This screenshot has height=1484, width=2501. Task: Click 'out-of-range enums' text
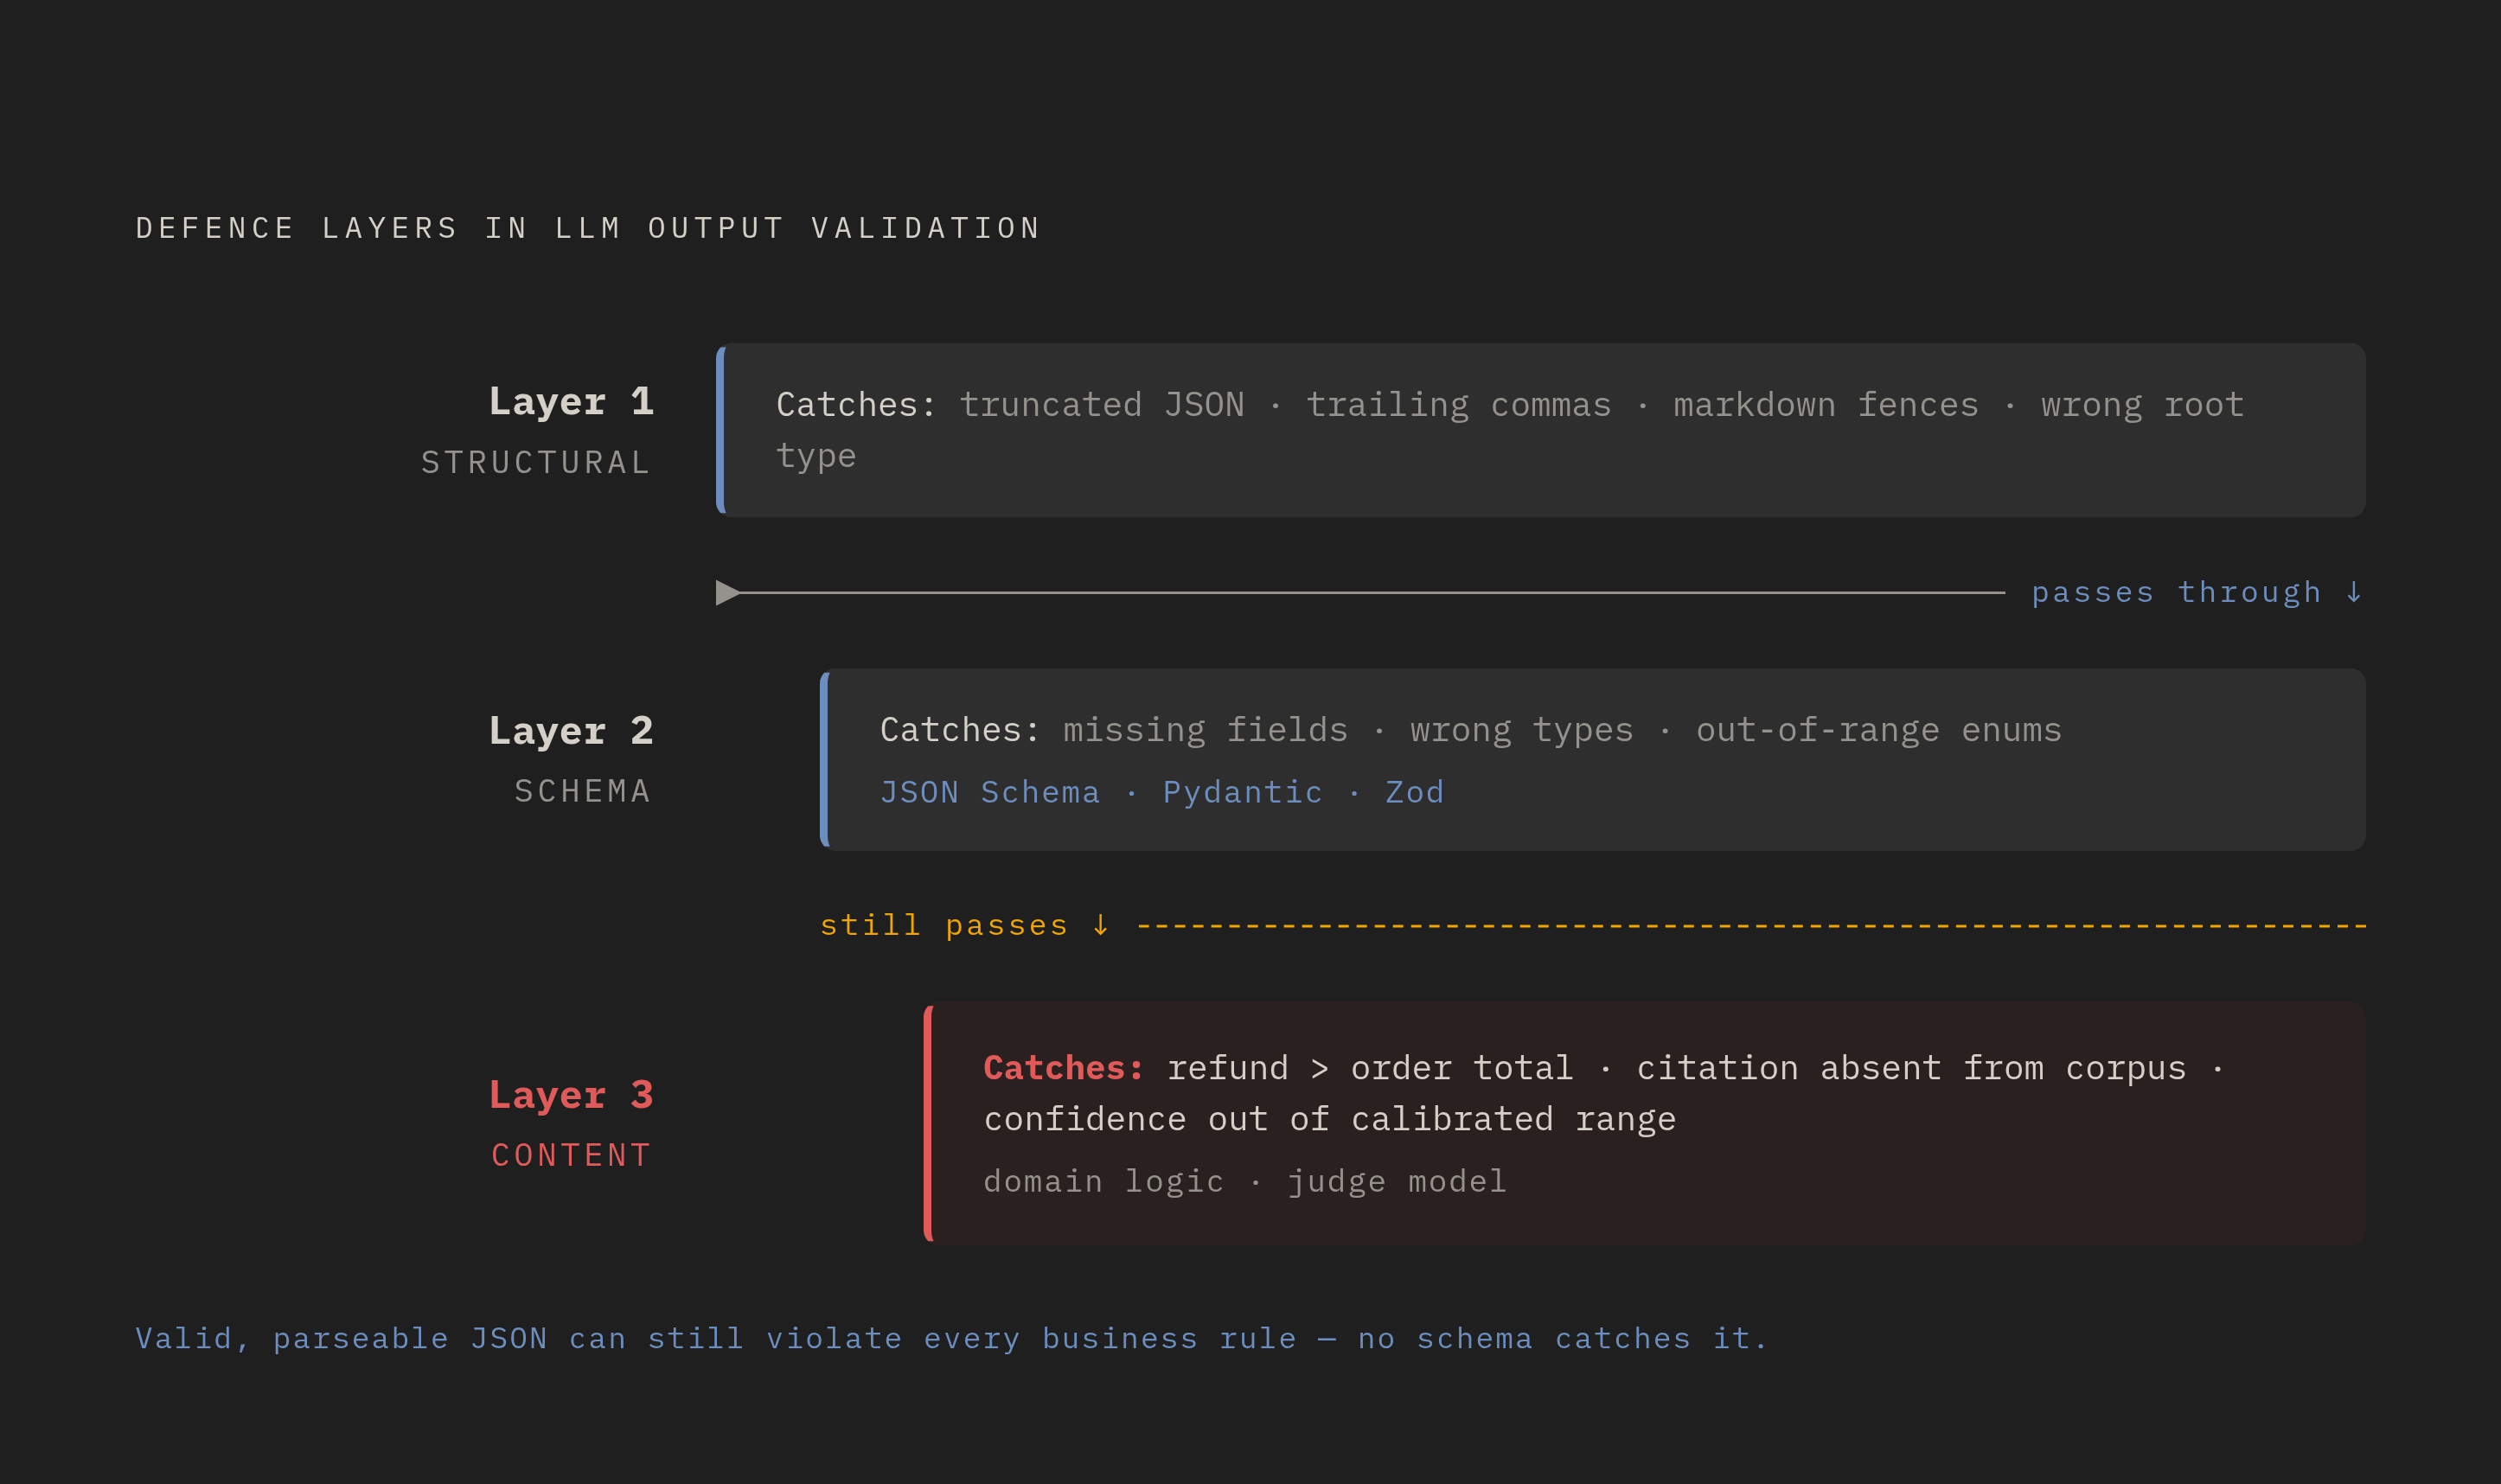(x=1878, y=730)
